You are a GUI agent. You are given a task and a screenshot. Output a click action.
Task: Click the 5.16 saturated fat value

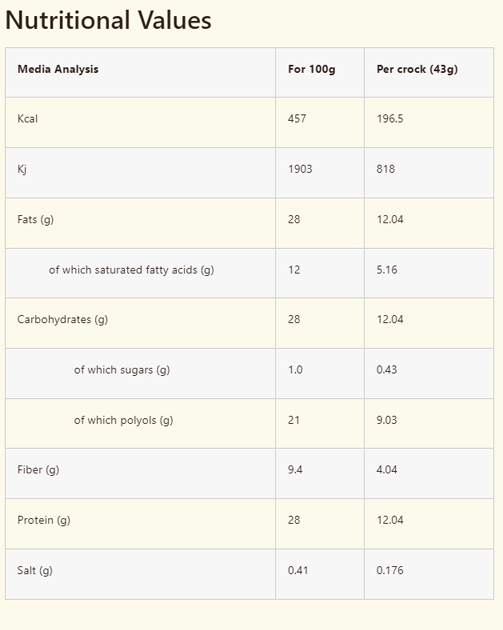click(x=387, y=270)
